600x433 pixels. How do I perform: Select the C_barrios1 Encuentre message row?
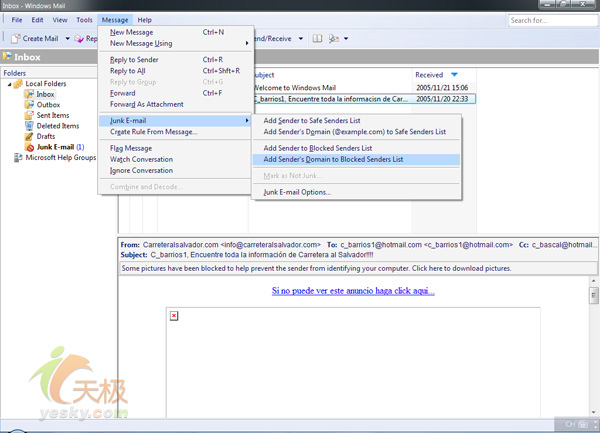(364, 99)
